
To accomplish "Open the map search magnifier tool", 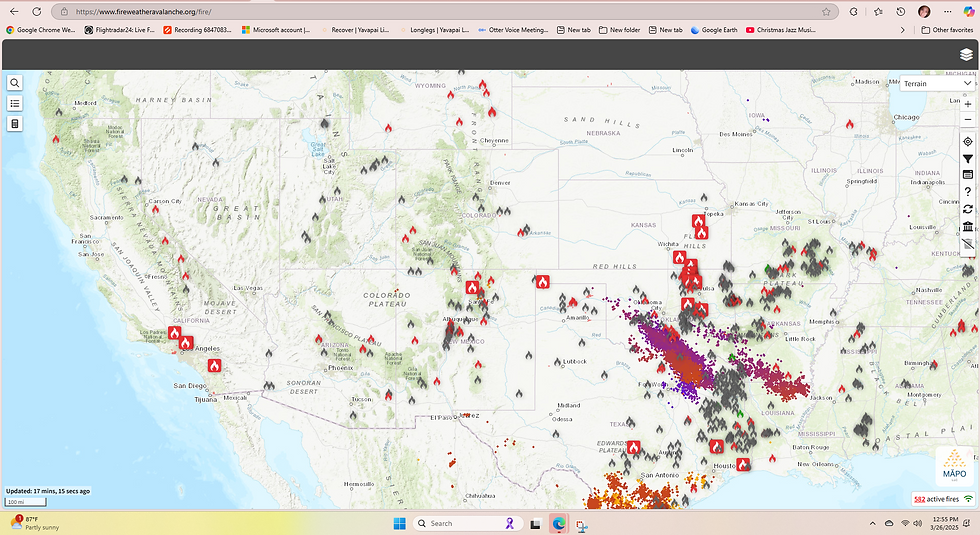I will pos(15,83).
